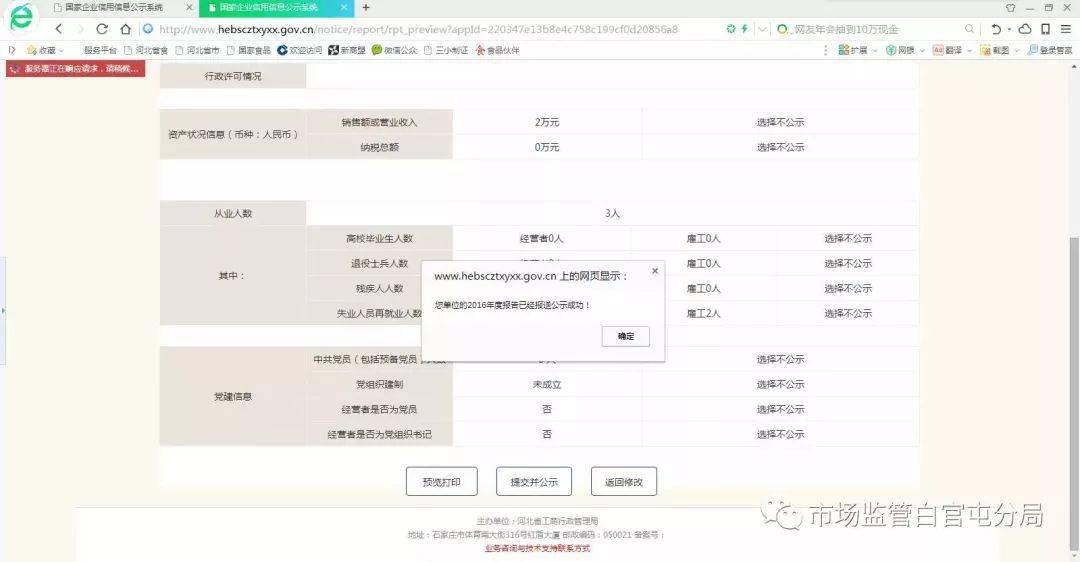
Task: Confirm the dialog with 确定 button
Action: click(x=625, y=336)
